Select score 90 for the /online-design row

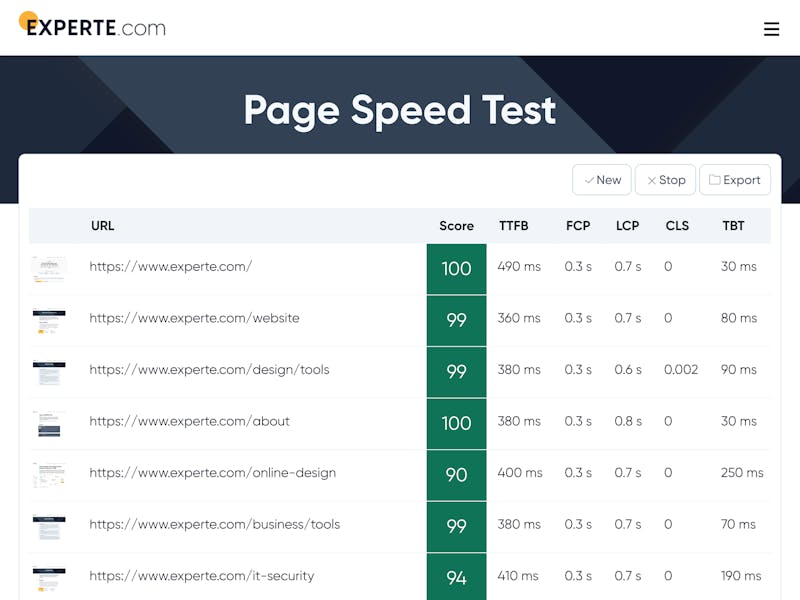pyautogui.click(x=457, y=475)
